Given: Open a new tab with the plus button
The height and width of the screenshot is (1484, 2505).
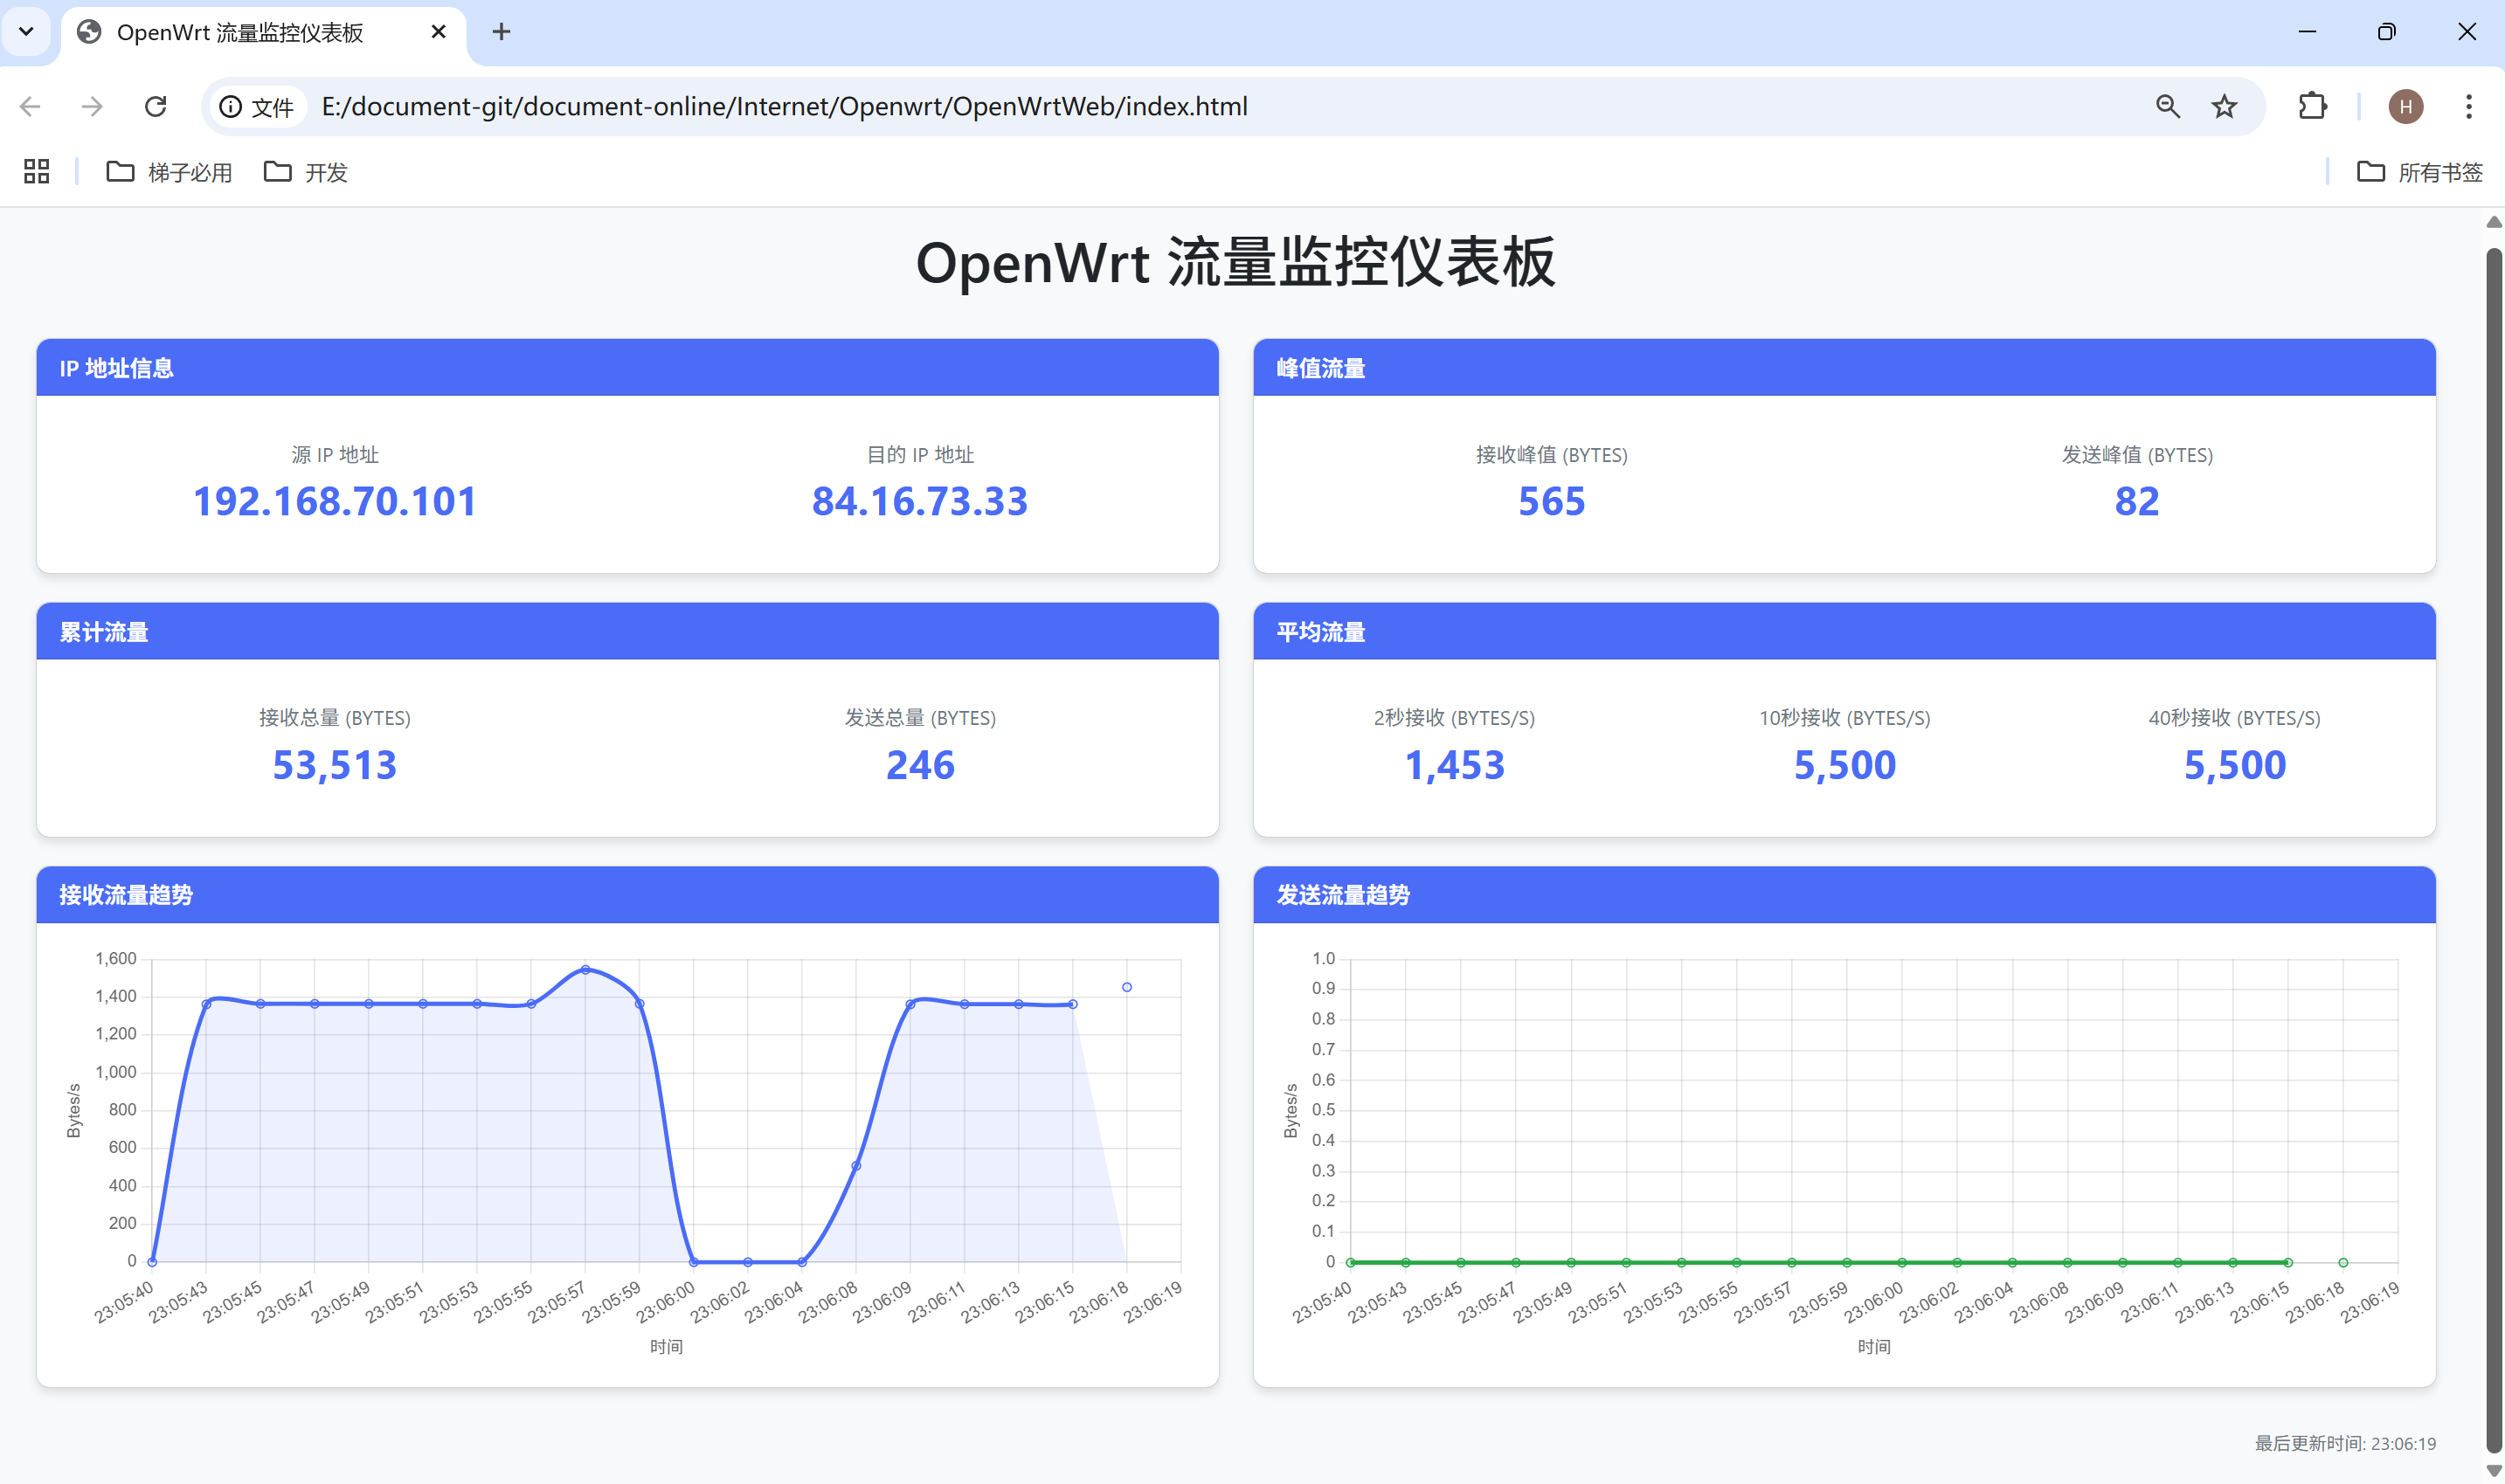Looking at the screenshot, I should (501, 32).
